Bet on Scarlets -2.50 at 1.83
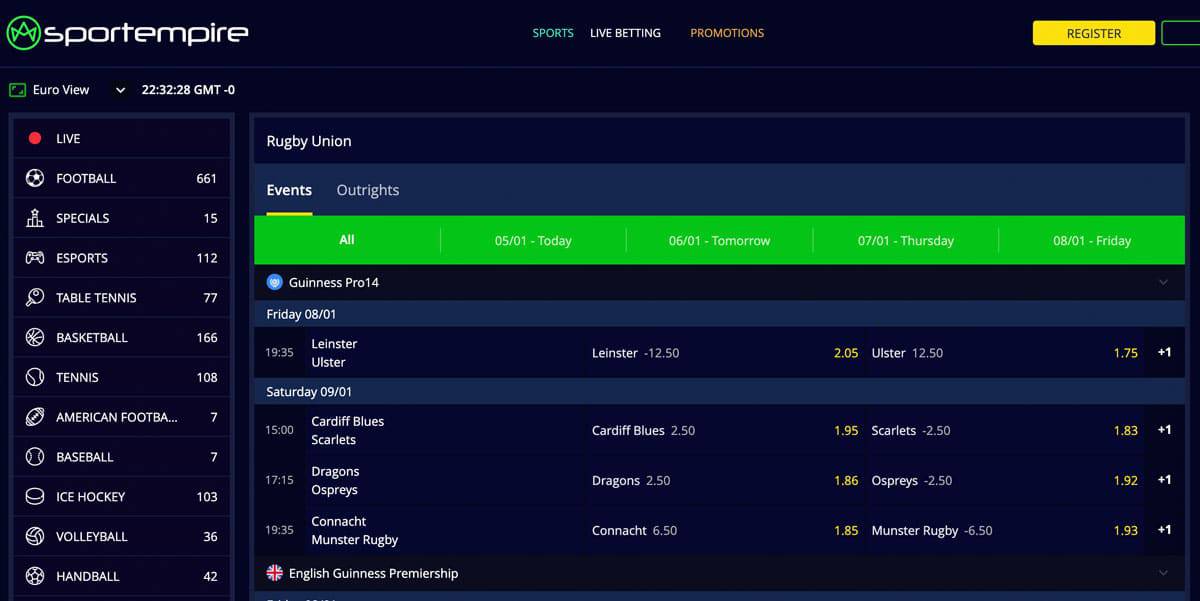This screenshot has height=601, width=1200. (1004, 430)
